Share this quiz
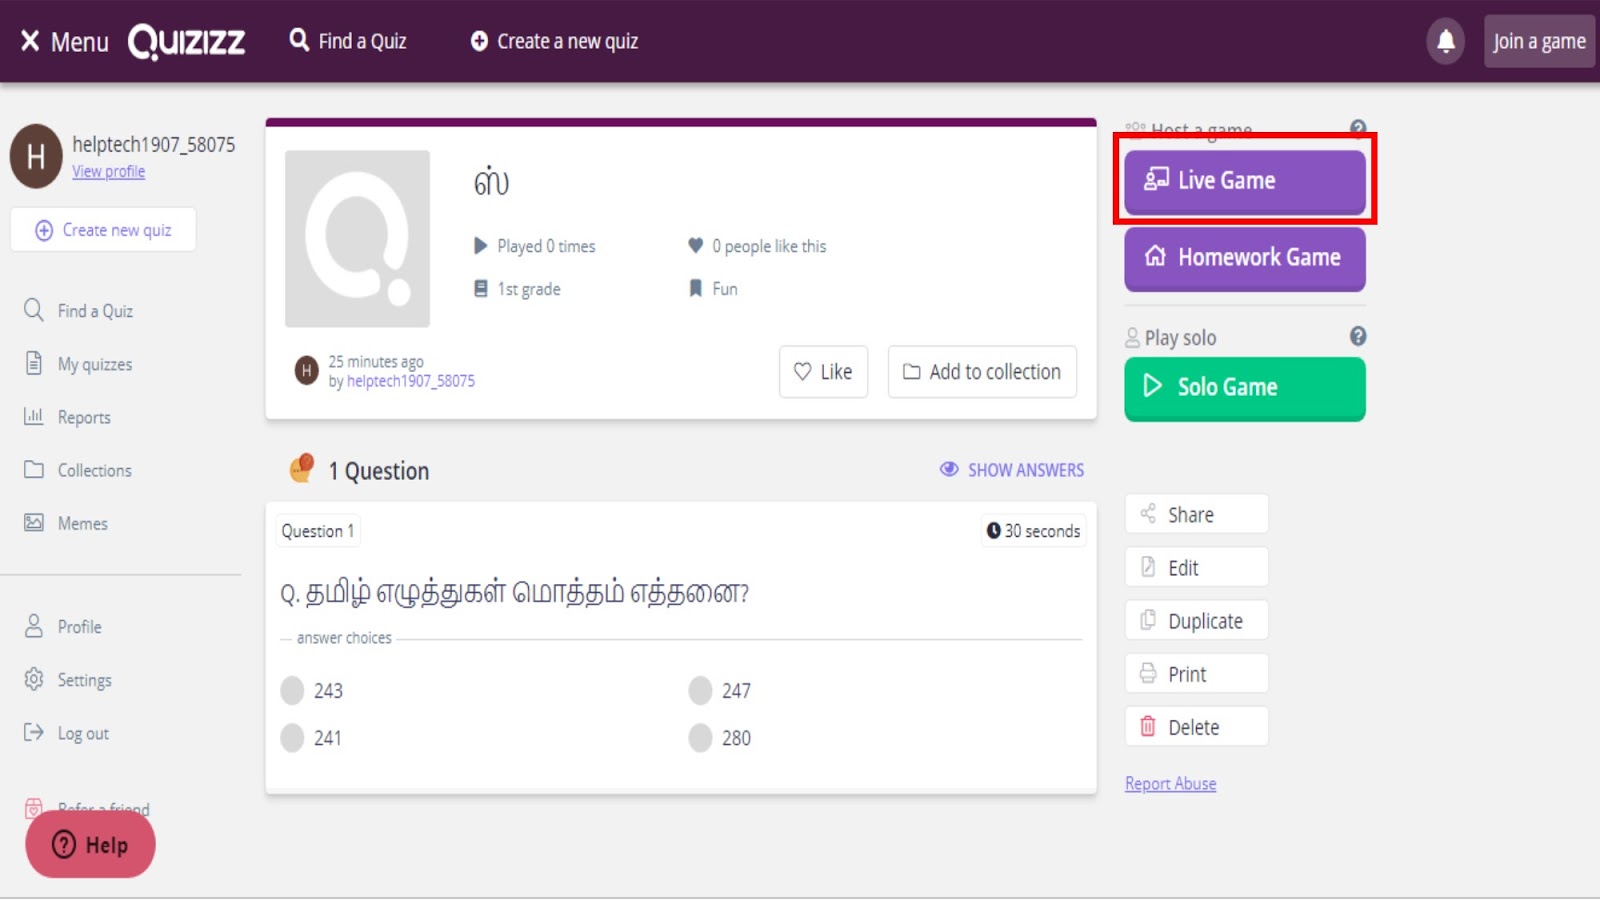The height and width of the screenshot is (900, 1600). click(x=1197, y=514)
